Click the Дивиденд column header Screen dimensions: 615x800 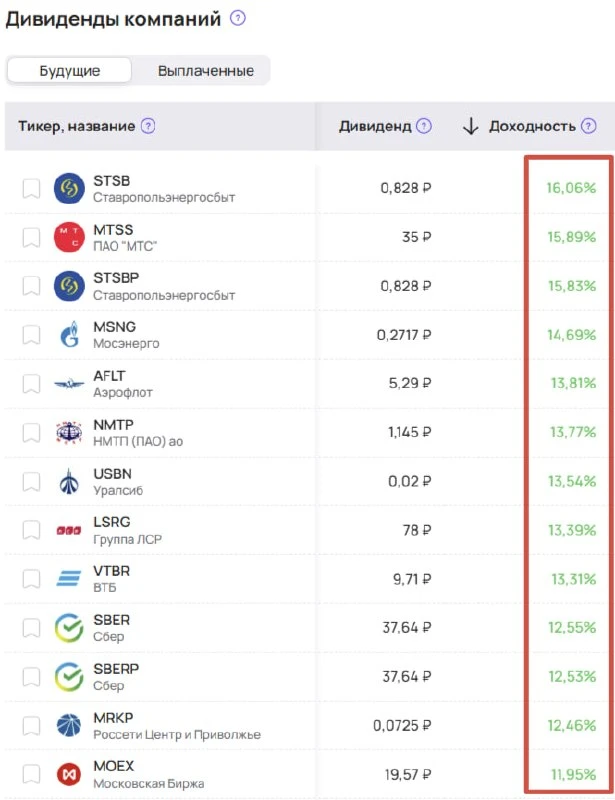[375, 126]
